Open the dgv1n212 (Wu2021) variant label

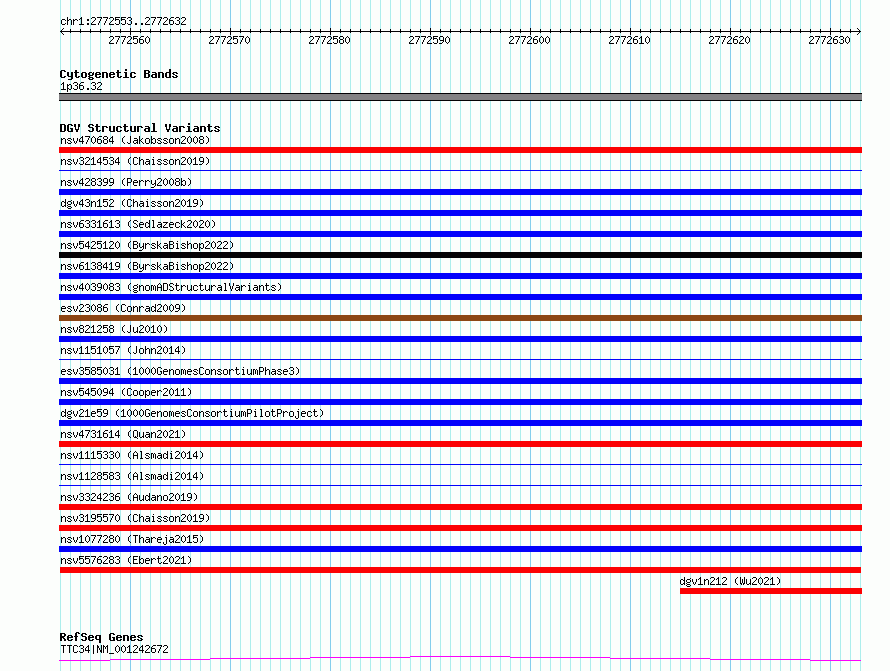click(730, 581)
